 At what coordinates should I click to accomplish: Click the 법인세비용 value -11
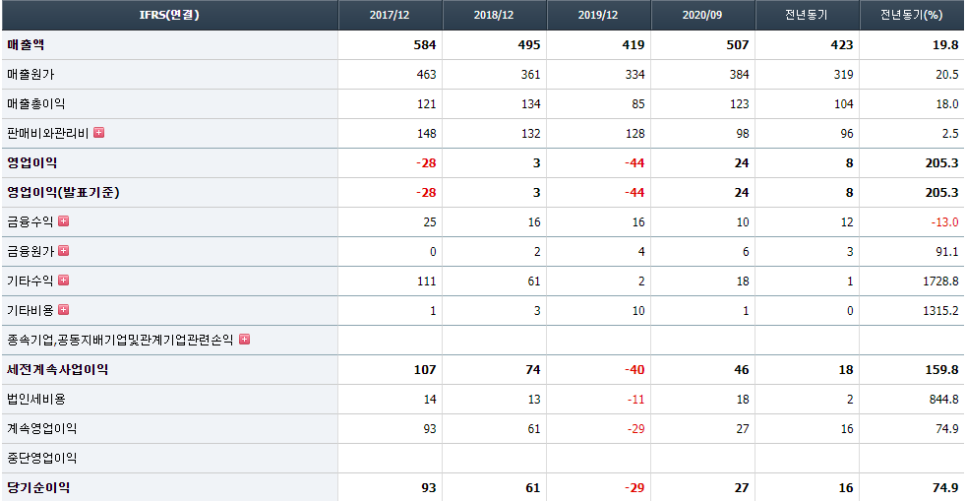coord(636,400)
